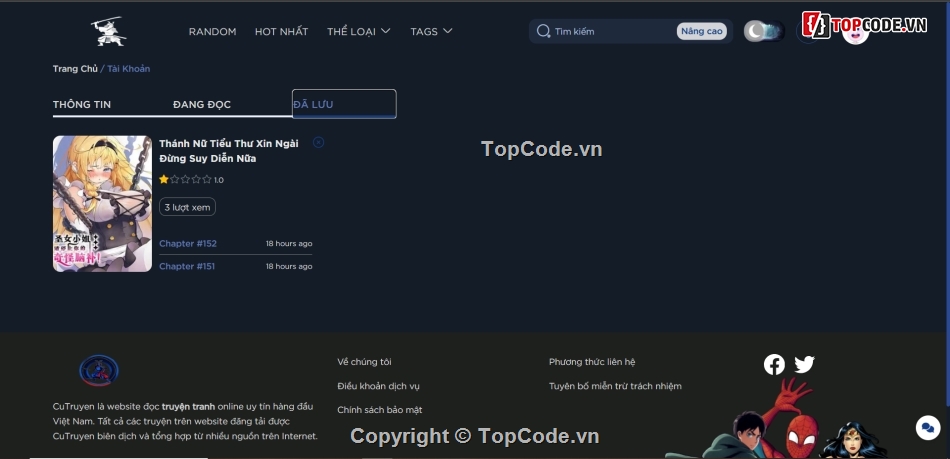
Task: Expand the TAGS dropdown
Action: pos(431,31)
